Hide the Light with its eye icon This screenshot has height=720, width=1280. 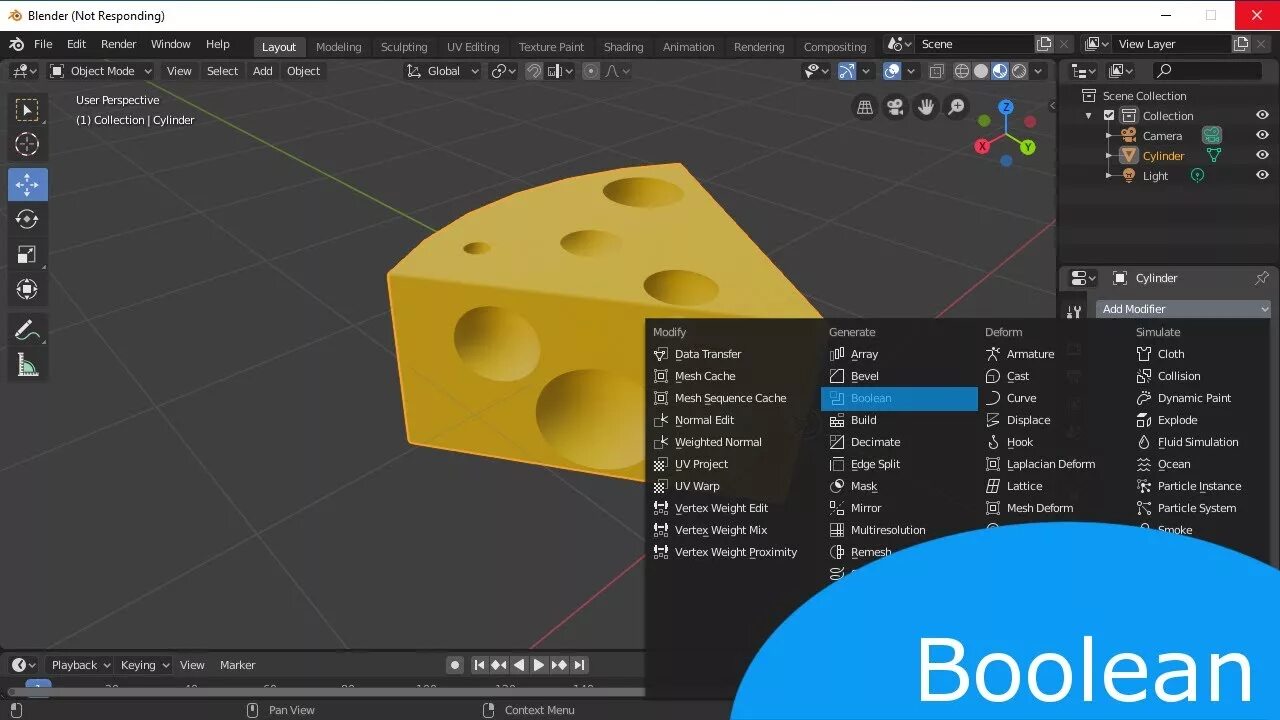click(1262, 175)
